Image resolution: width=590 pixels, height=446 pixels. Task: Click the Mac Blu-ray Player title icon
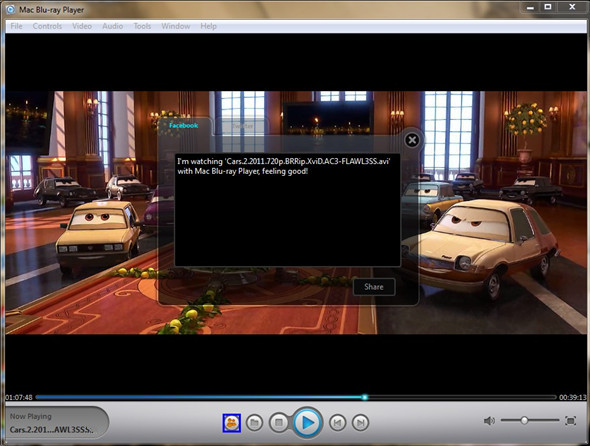tap(10, 9)
